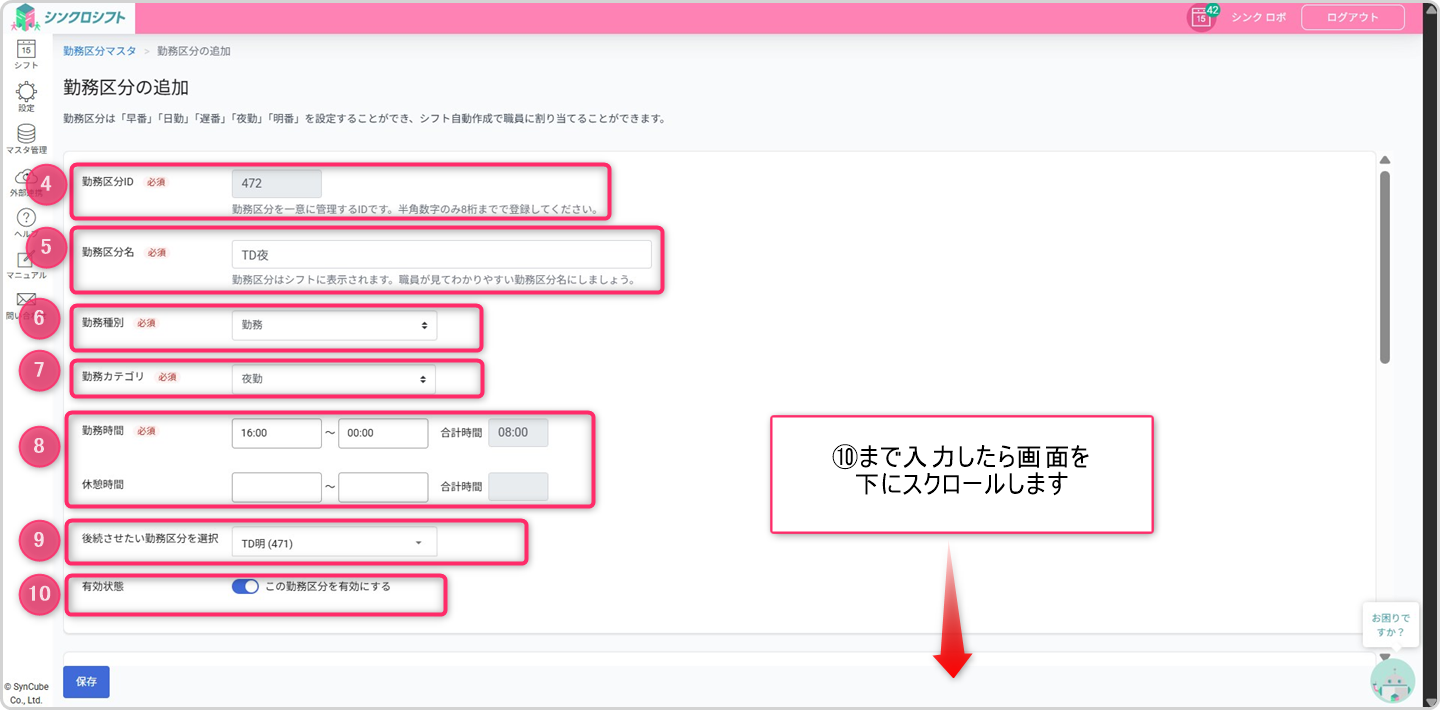
Task: Click the お困りですか robot assistant icon
Action: point(1392,681)
